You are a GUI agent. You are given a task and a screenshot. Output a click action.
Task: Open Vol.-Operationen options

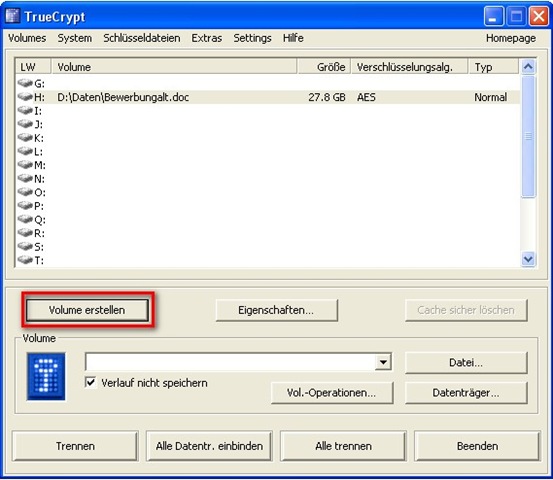[332, 393]
